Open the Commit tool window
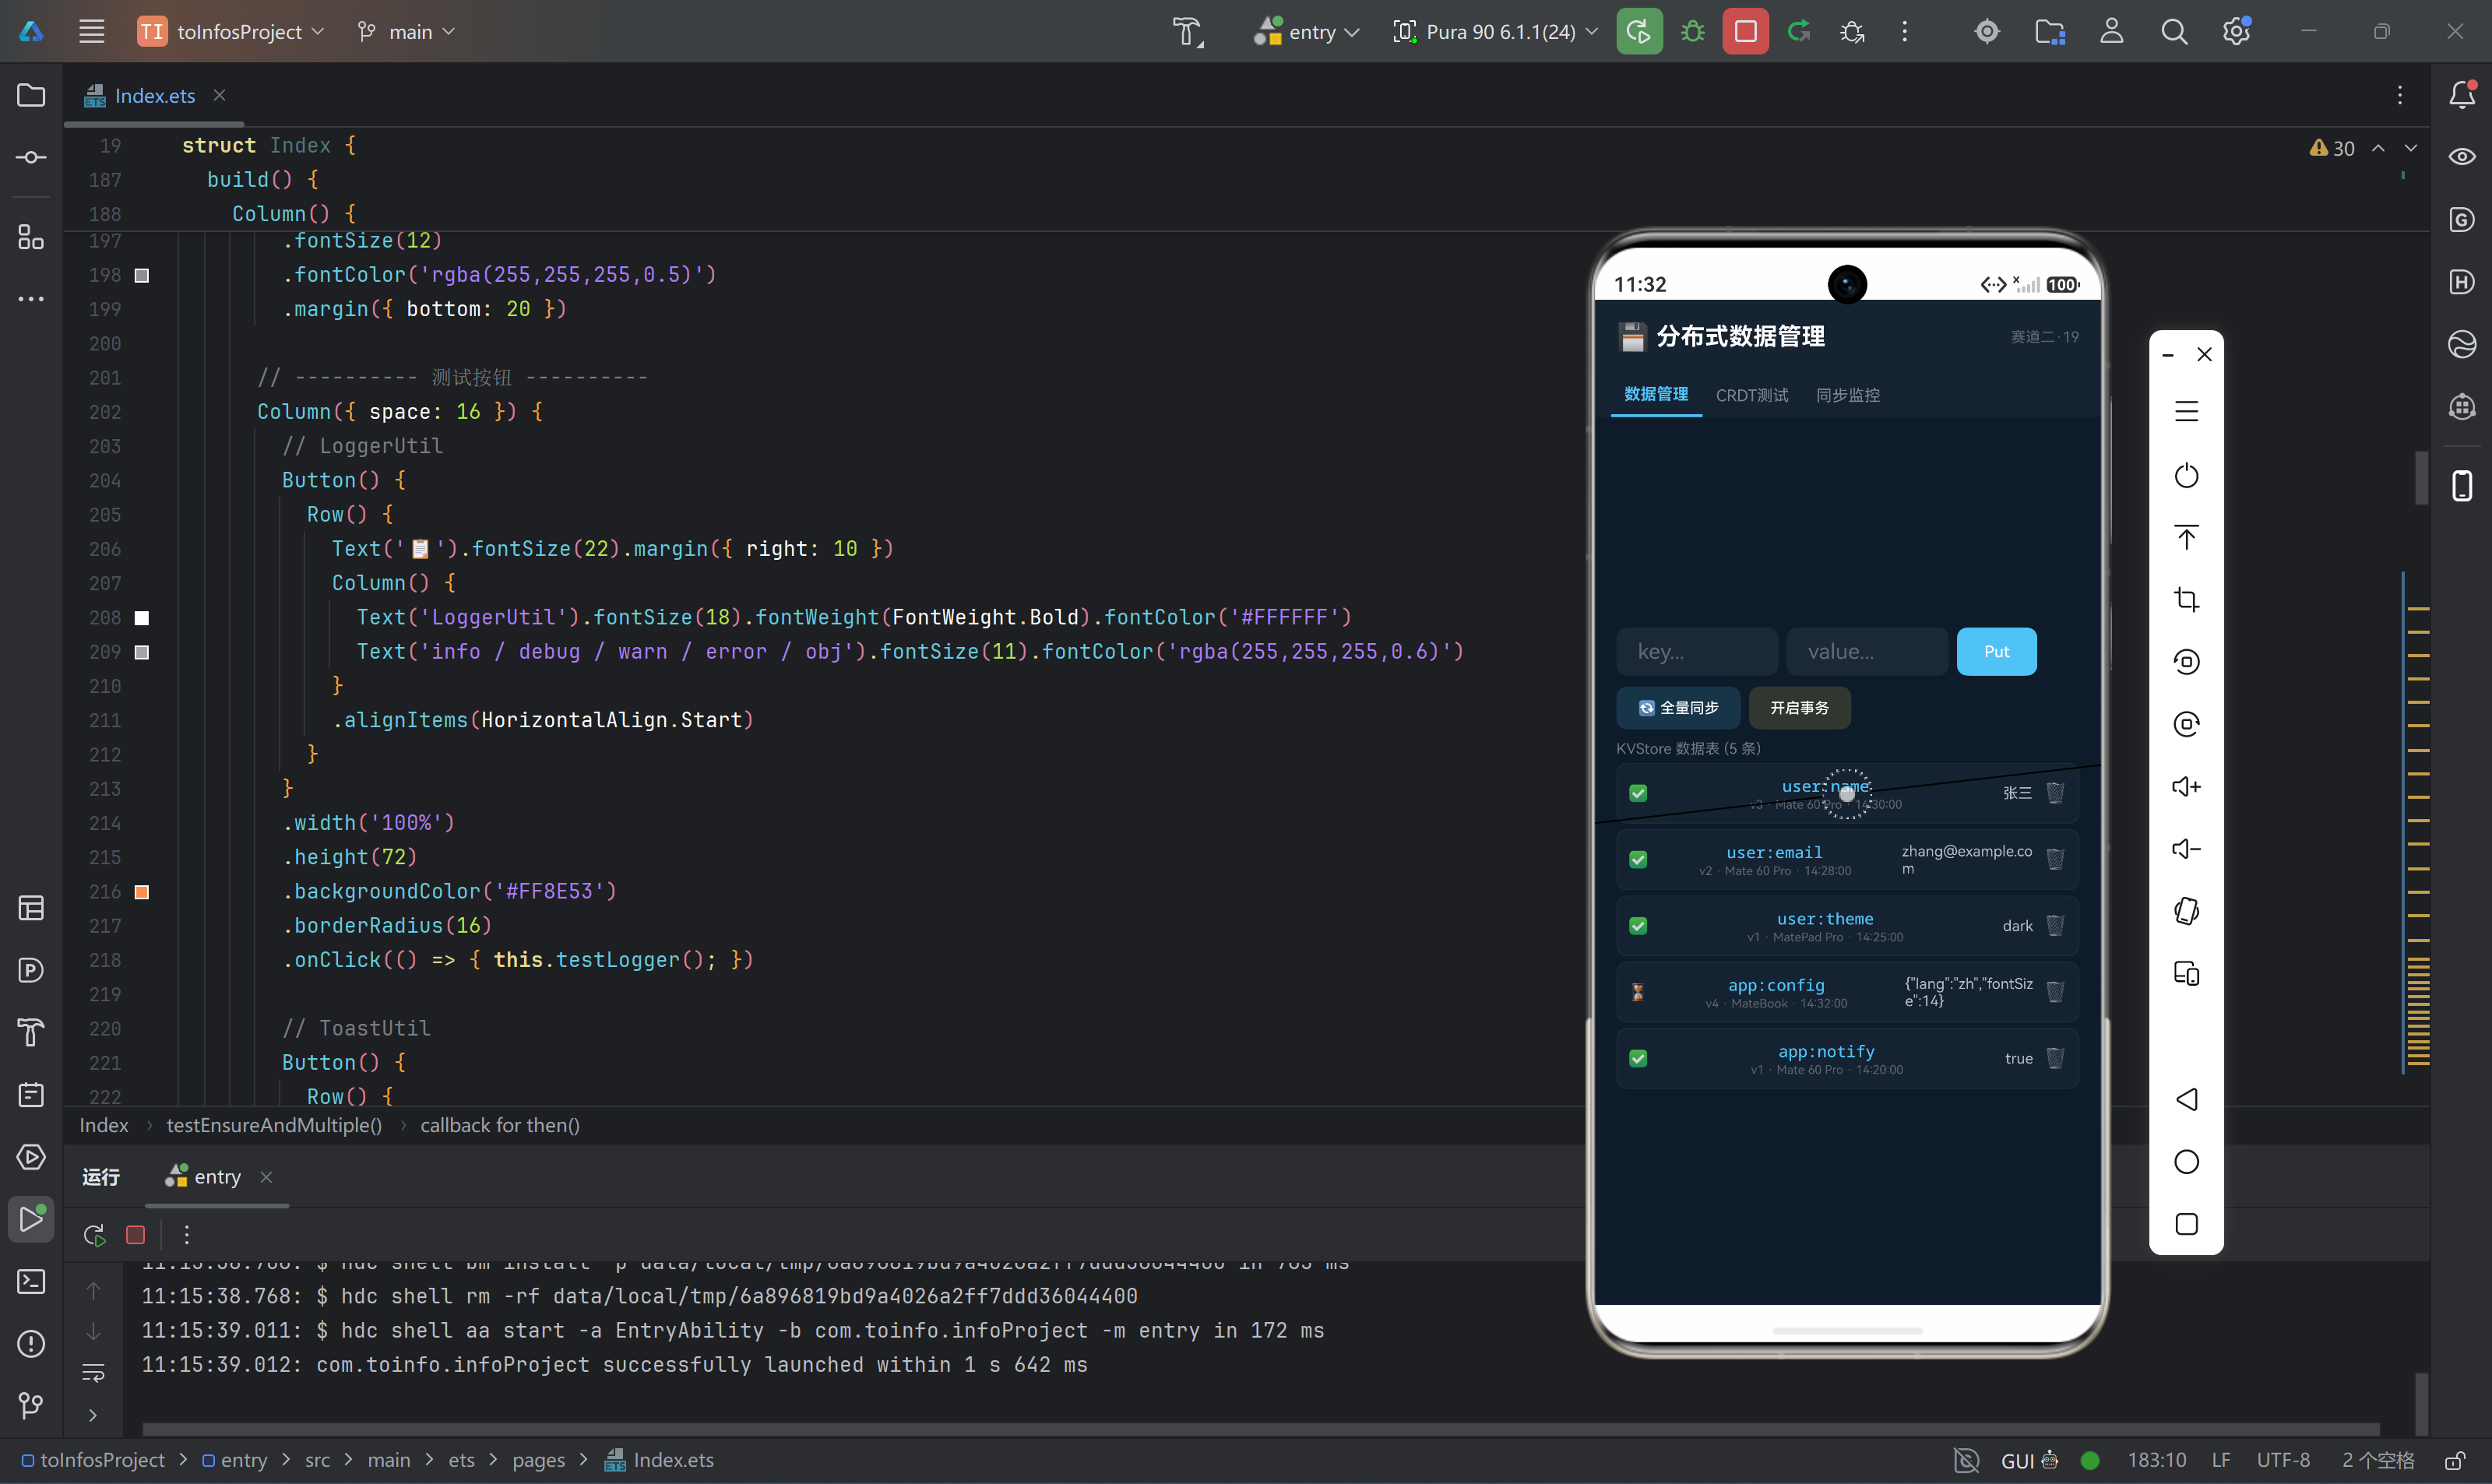2492x1484 pixels. [31, 157]
